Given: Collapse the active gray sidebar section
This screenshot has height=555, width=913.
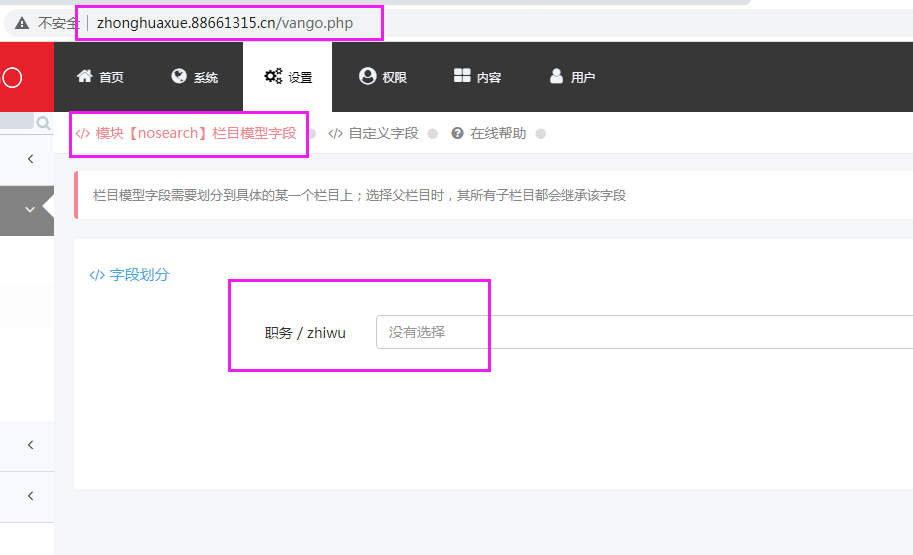Looking at the screenshot, I should tap(30, 210).
